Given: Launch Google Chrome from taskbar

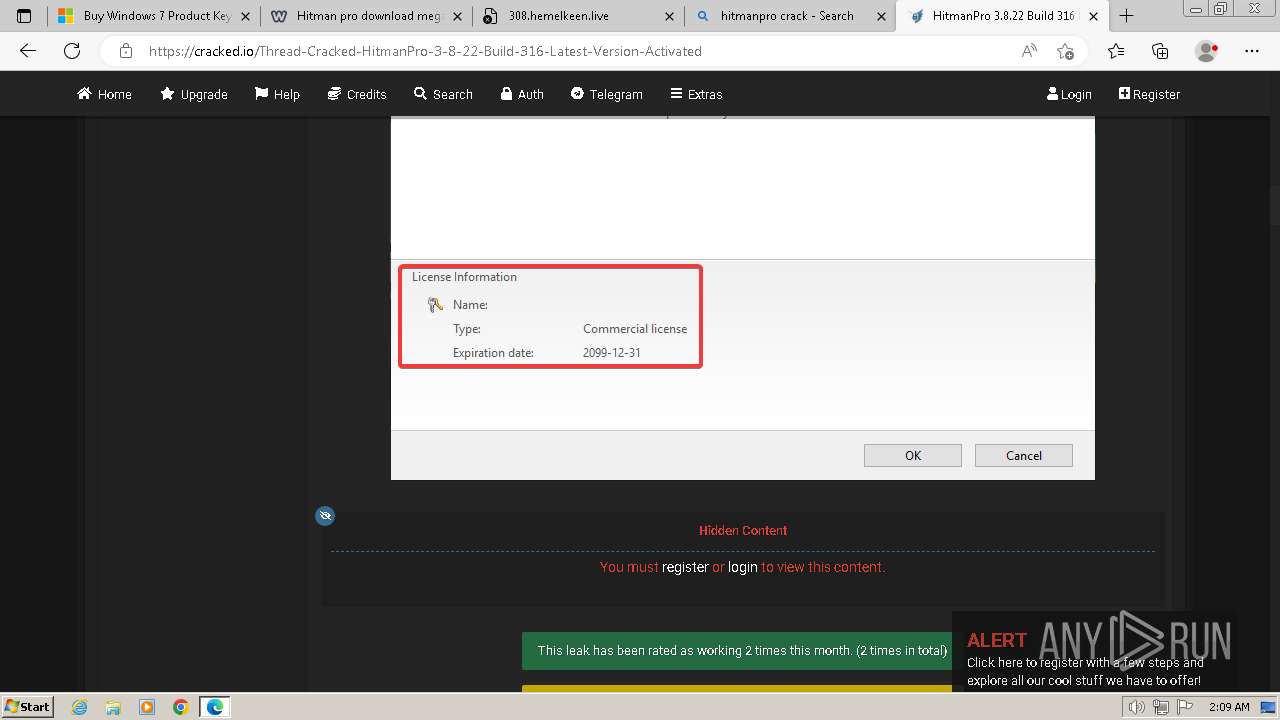Looking at the screenshot, I should point(180,707).
